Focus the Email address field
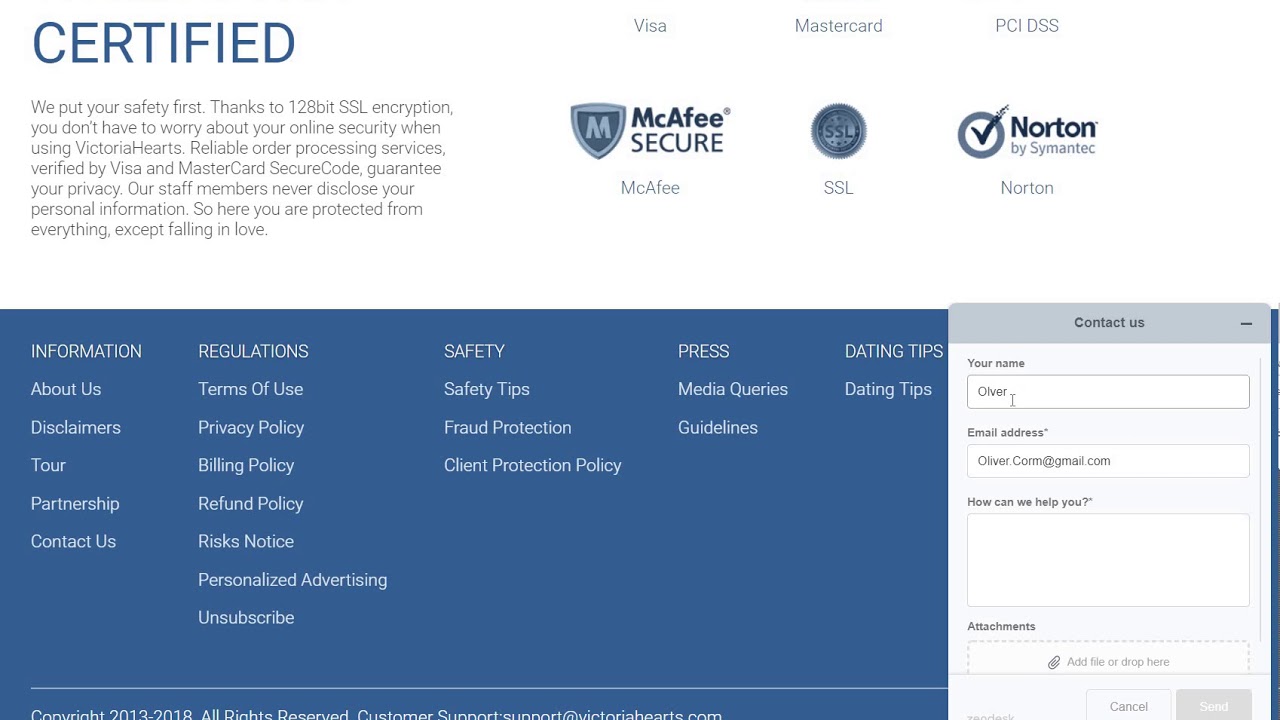 (x=1108, y=461)
